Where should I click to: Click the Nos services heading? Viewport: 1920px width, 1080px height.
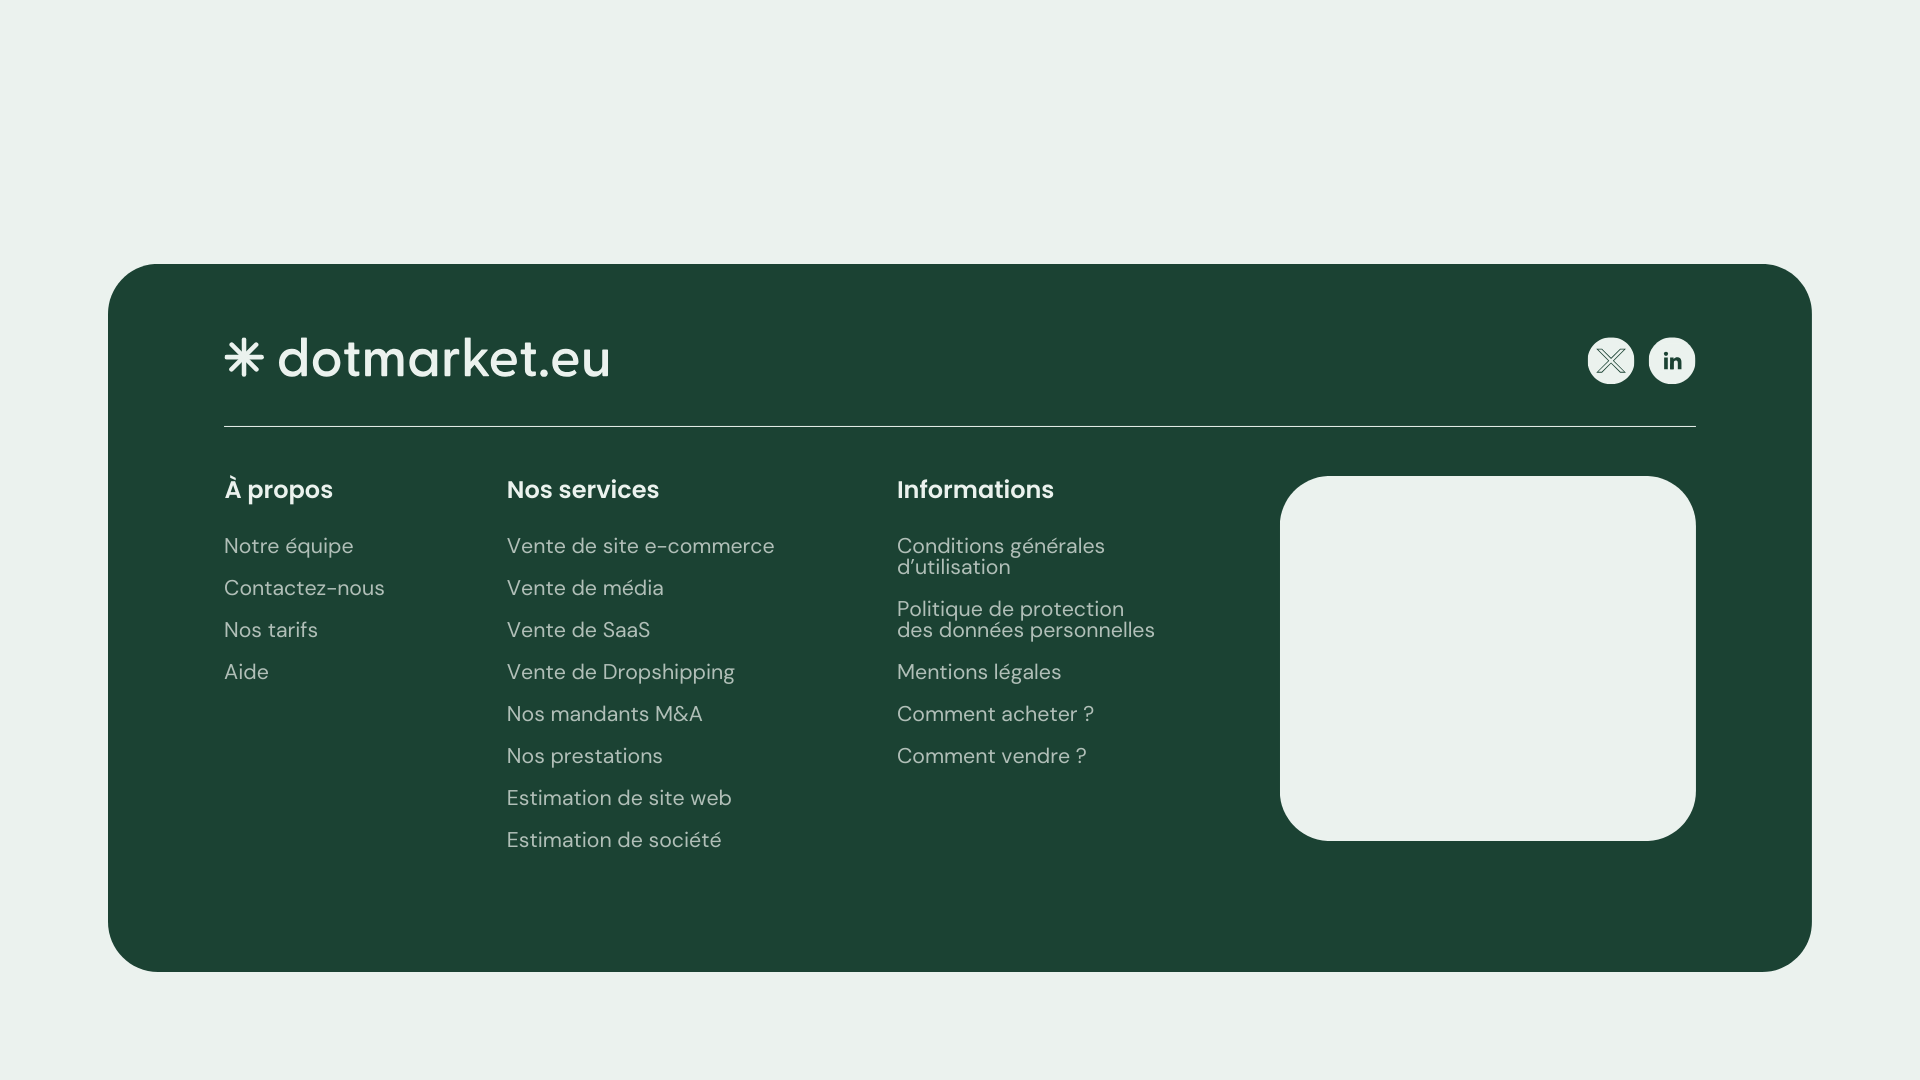coord(583,490)
